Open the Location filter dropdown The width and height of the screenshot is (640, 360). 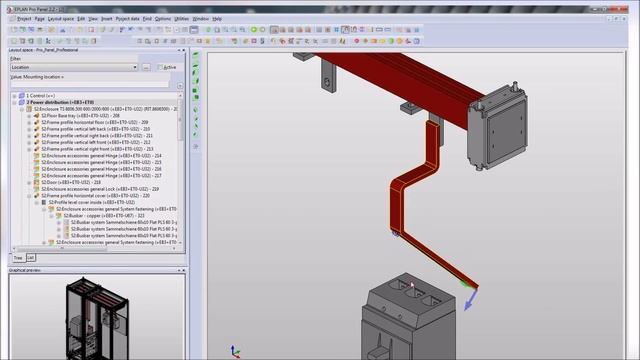[x=135, y=67]
